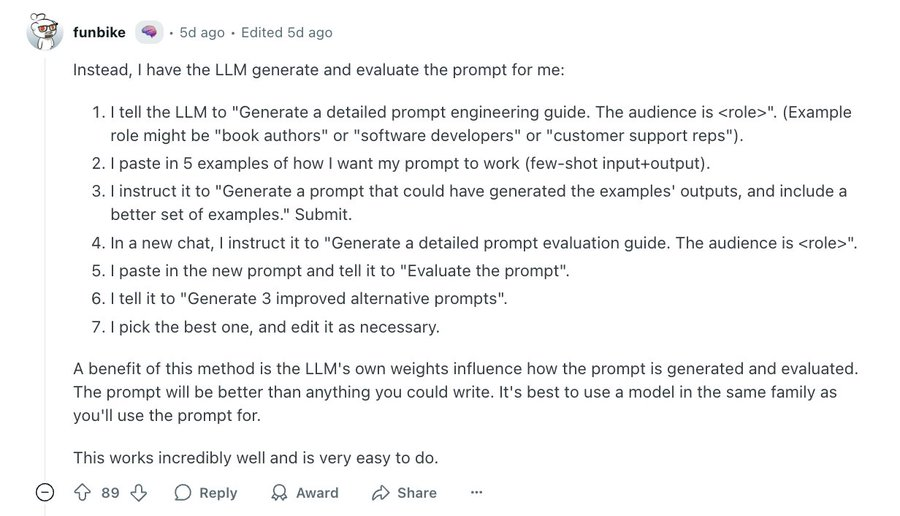Click the "5d ago" timestamp permalink
Image resolution: width=900 pixels, height=516 pixels.
coord(202,32)
